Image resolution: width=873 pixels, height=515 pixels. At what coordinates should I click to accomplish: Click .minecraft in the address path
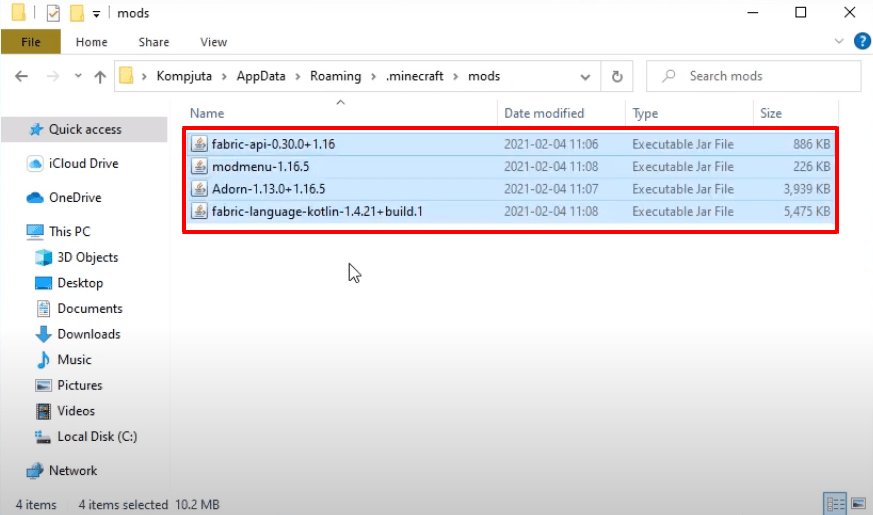click(414, 76)
